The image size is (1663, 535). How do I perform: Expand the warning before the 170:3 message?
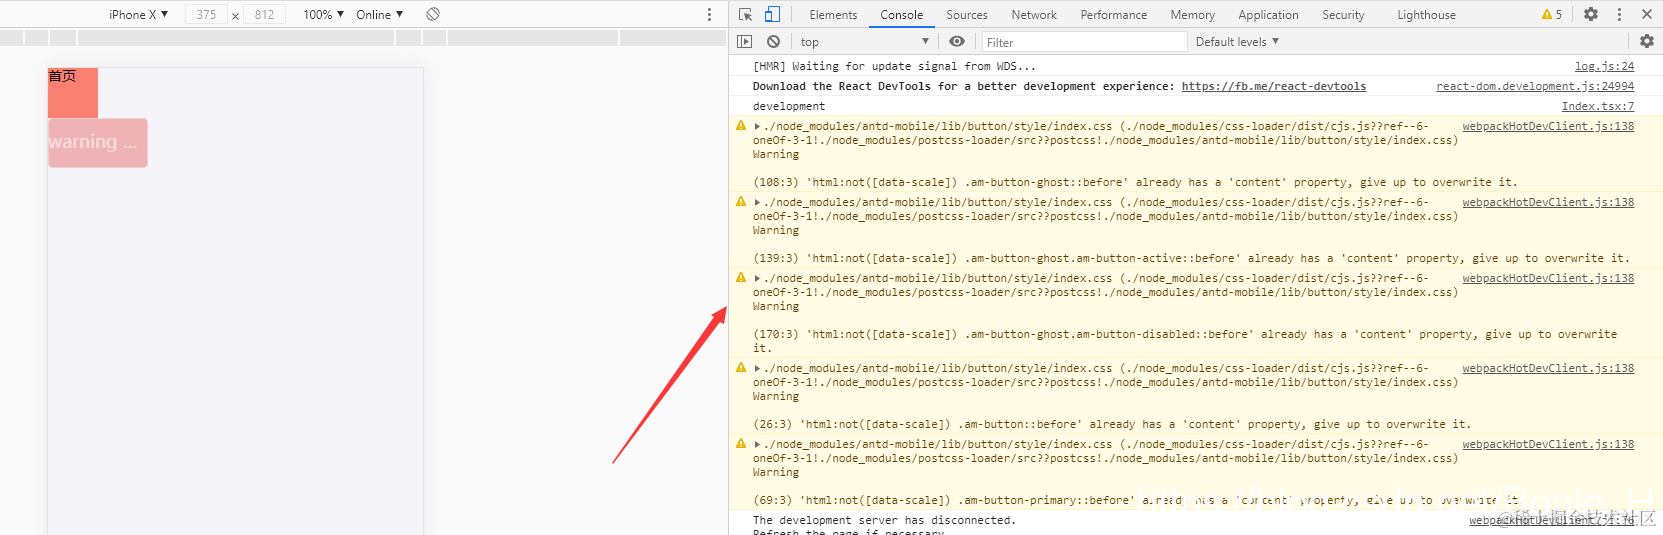757,279
